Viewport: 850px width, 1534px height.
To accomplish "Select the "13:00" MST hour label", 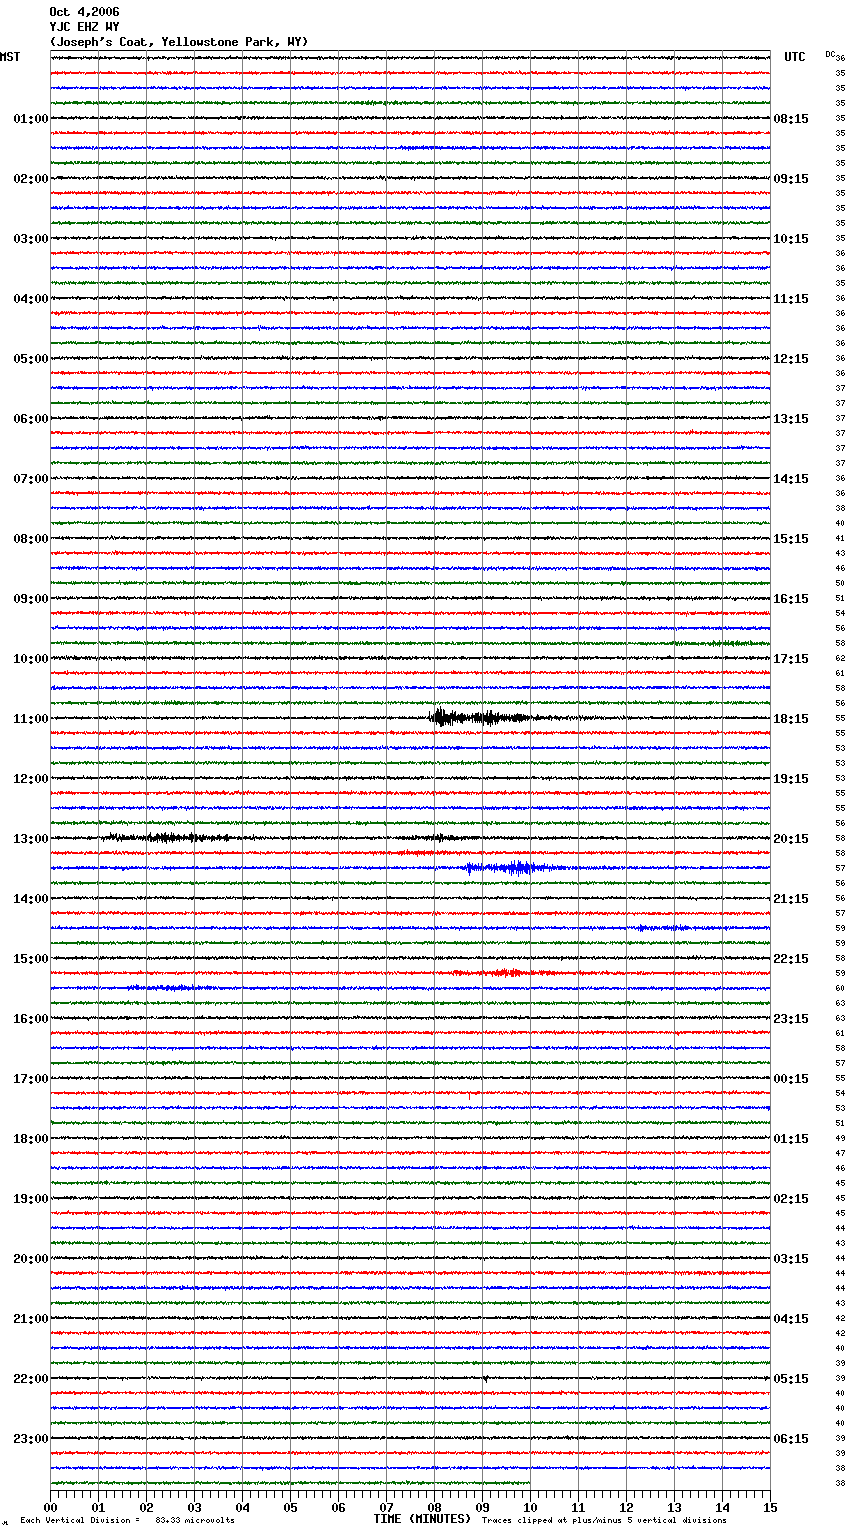I will (31, 839).
